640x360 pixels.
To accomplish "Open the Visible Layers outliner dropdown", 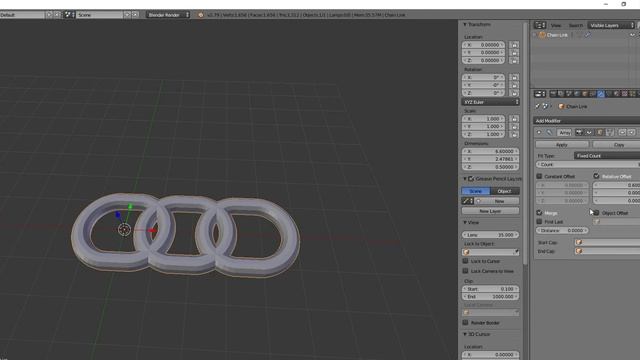I will pos(611,25).
